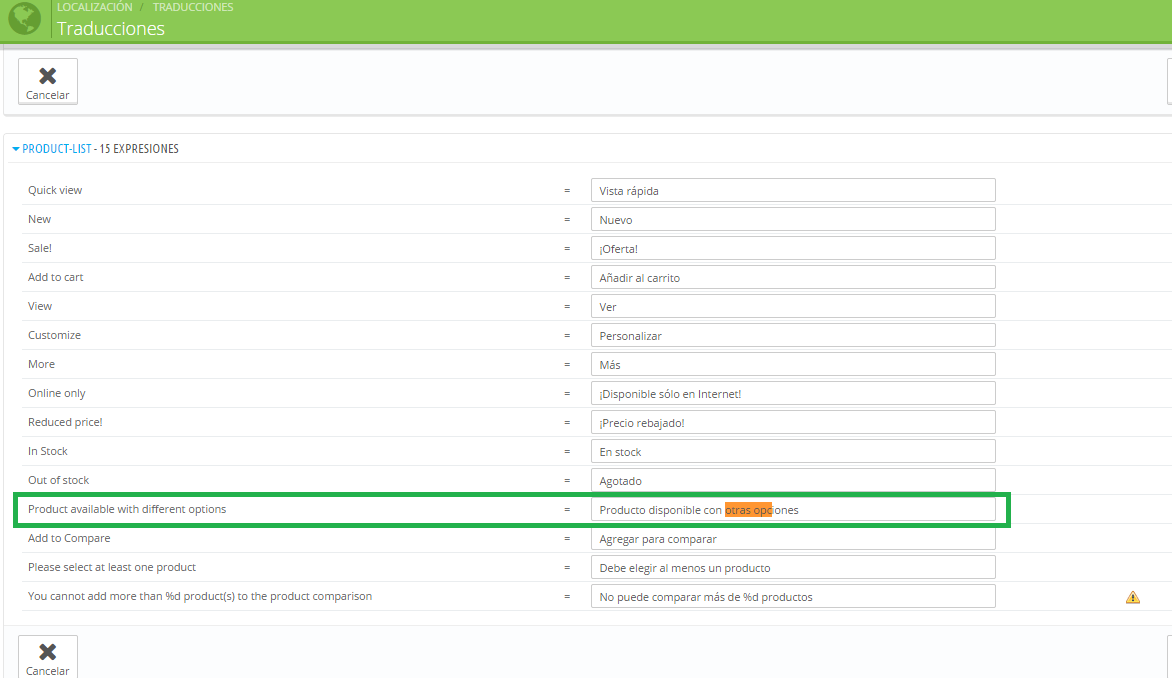This screenshot has width=1172, height=678.
Task: Click the 'Agotado' translation field
Action: [x=792, y=480]
